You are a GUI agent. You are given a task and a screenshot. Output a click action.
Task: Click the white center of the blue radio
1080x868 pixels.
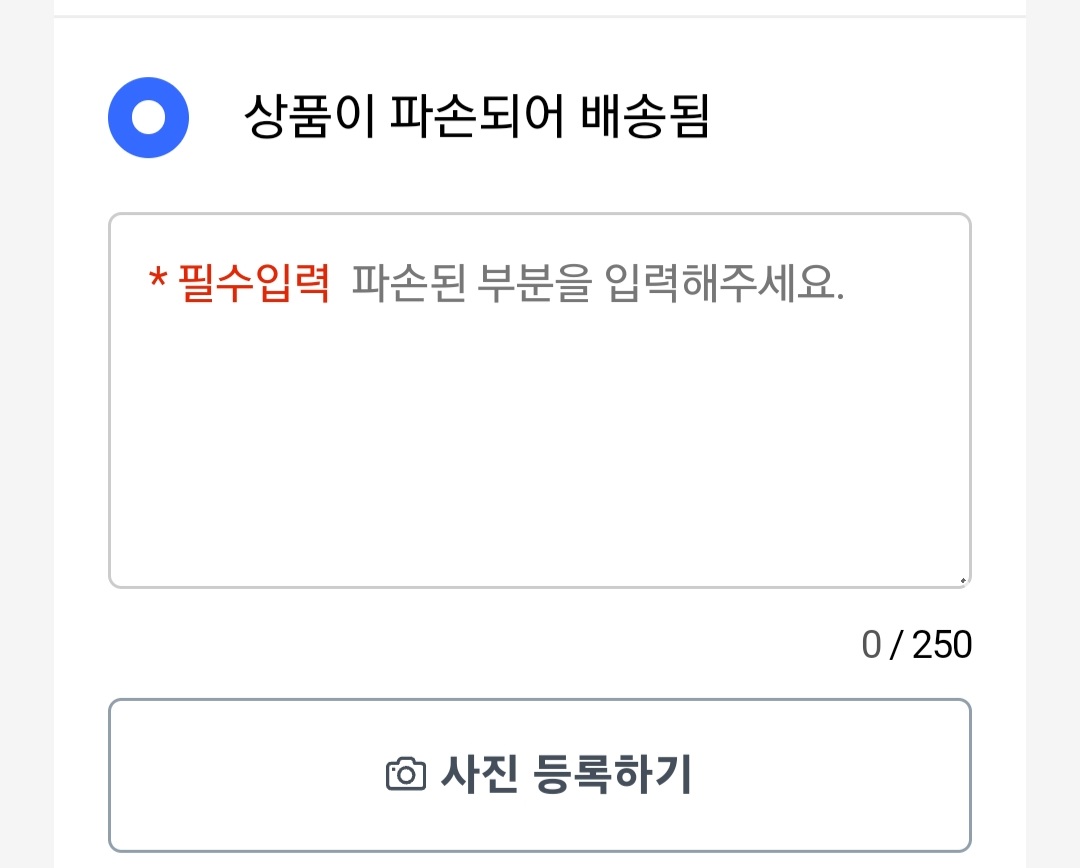click(148, 118)
